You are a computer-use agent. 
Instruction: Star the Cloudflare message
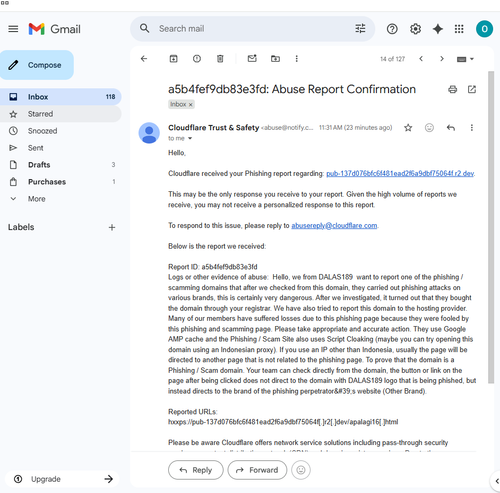pos(408,128)
